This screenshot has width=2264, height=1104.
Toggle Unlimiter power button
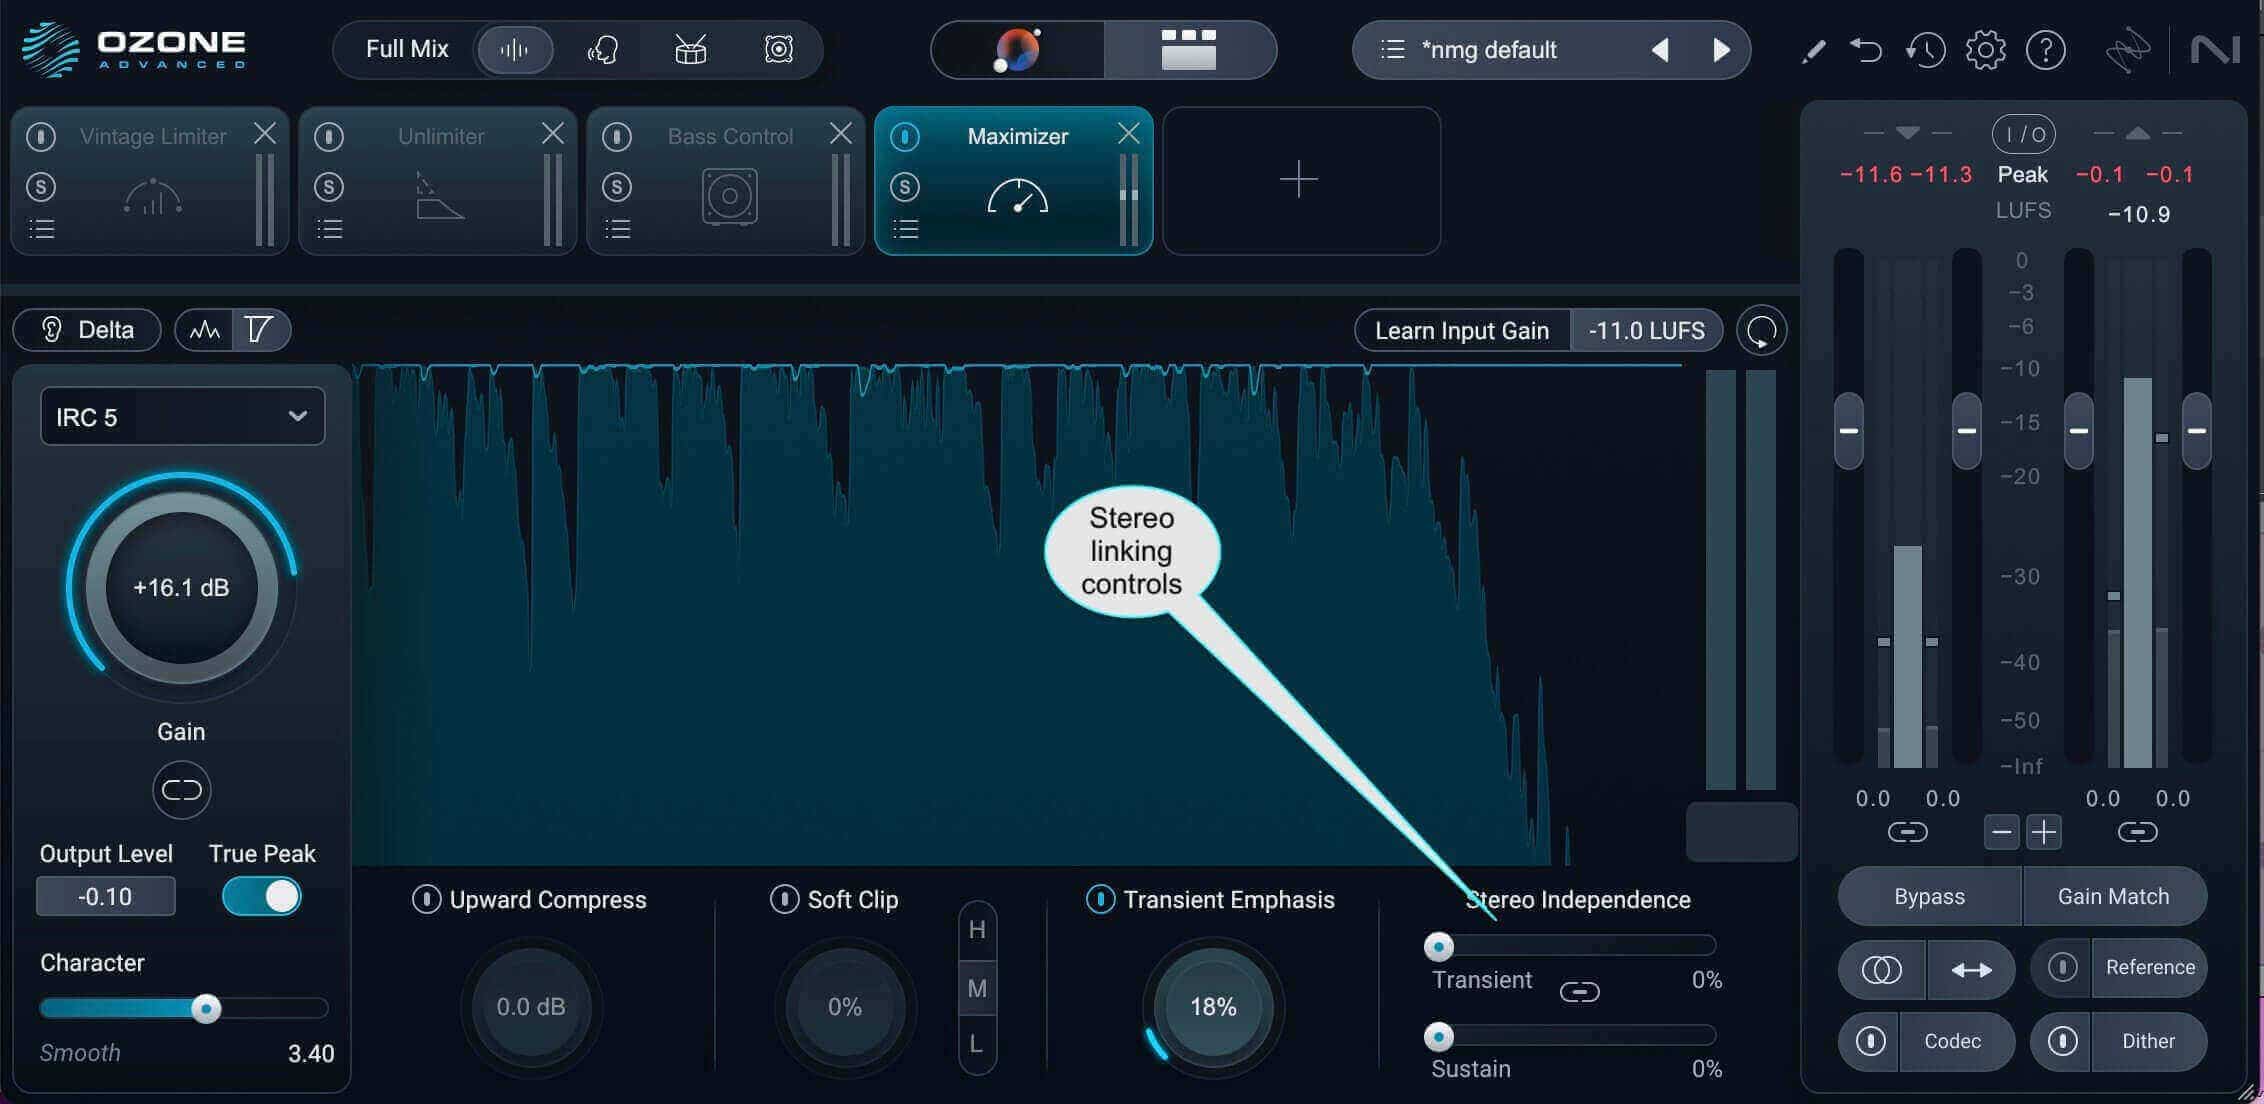click(329, 136)
